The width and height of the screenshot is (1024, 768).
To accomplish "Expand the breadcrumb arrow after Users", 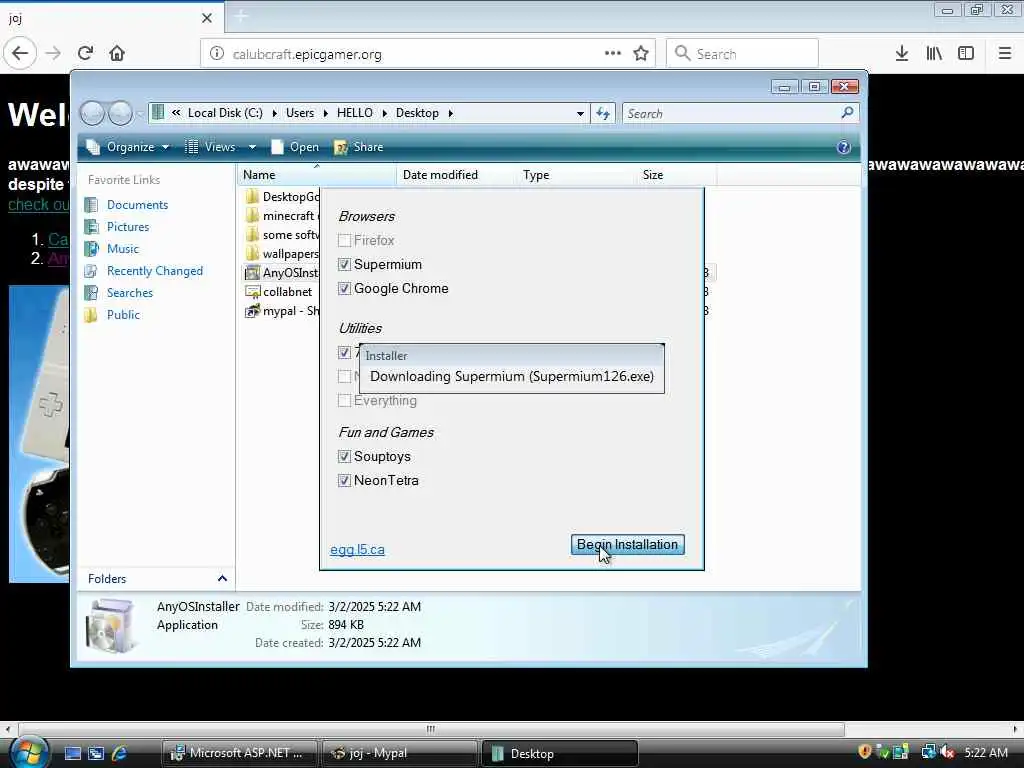I will 326,114.
